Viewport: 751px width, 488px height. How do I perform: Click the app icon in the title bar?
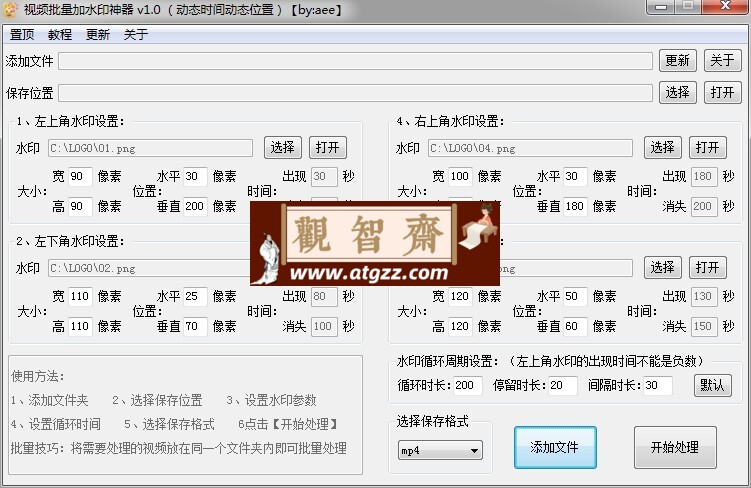click(11, 10)
